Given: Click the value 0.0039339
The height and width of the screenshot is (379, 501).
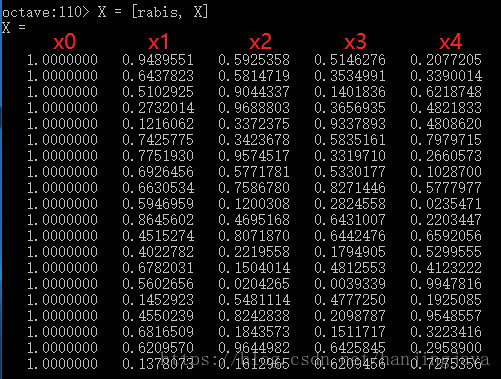Looking at the screenshot, I should 350,284.
